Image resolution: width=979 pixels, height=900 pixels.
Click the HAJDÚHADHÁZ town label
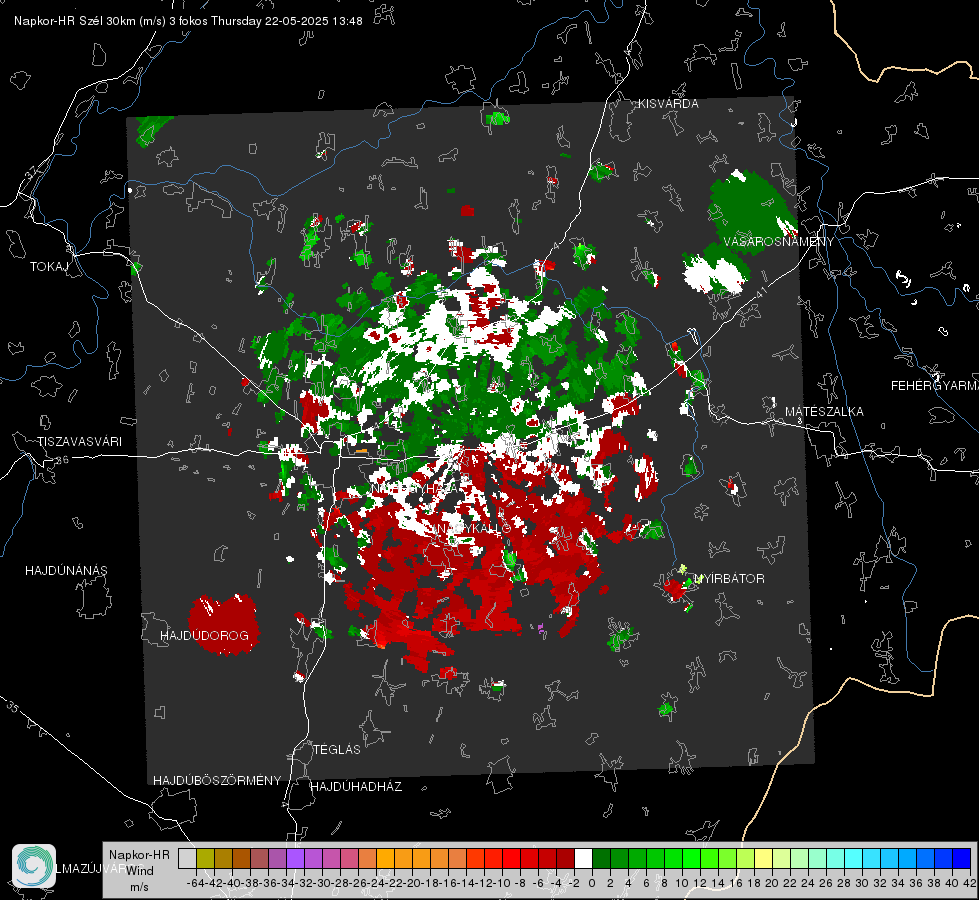coord(356,787)
